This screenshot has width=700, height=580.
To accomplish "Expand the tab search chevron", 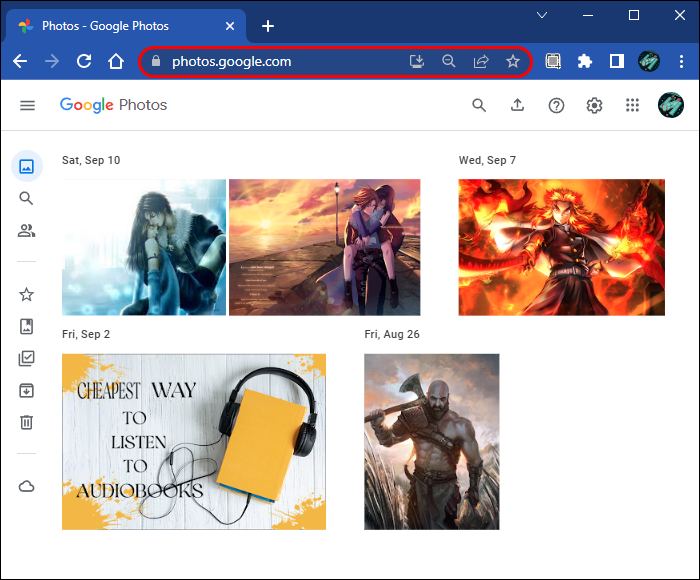I will (x=542, y=15).
